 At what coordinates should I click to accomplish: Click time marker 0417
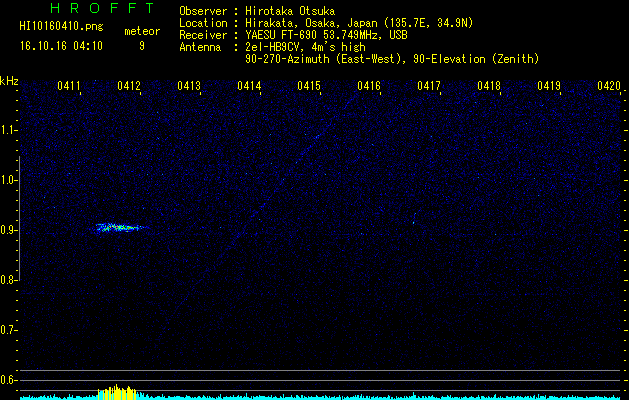click(x=429, y=86)
